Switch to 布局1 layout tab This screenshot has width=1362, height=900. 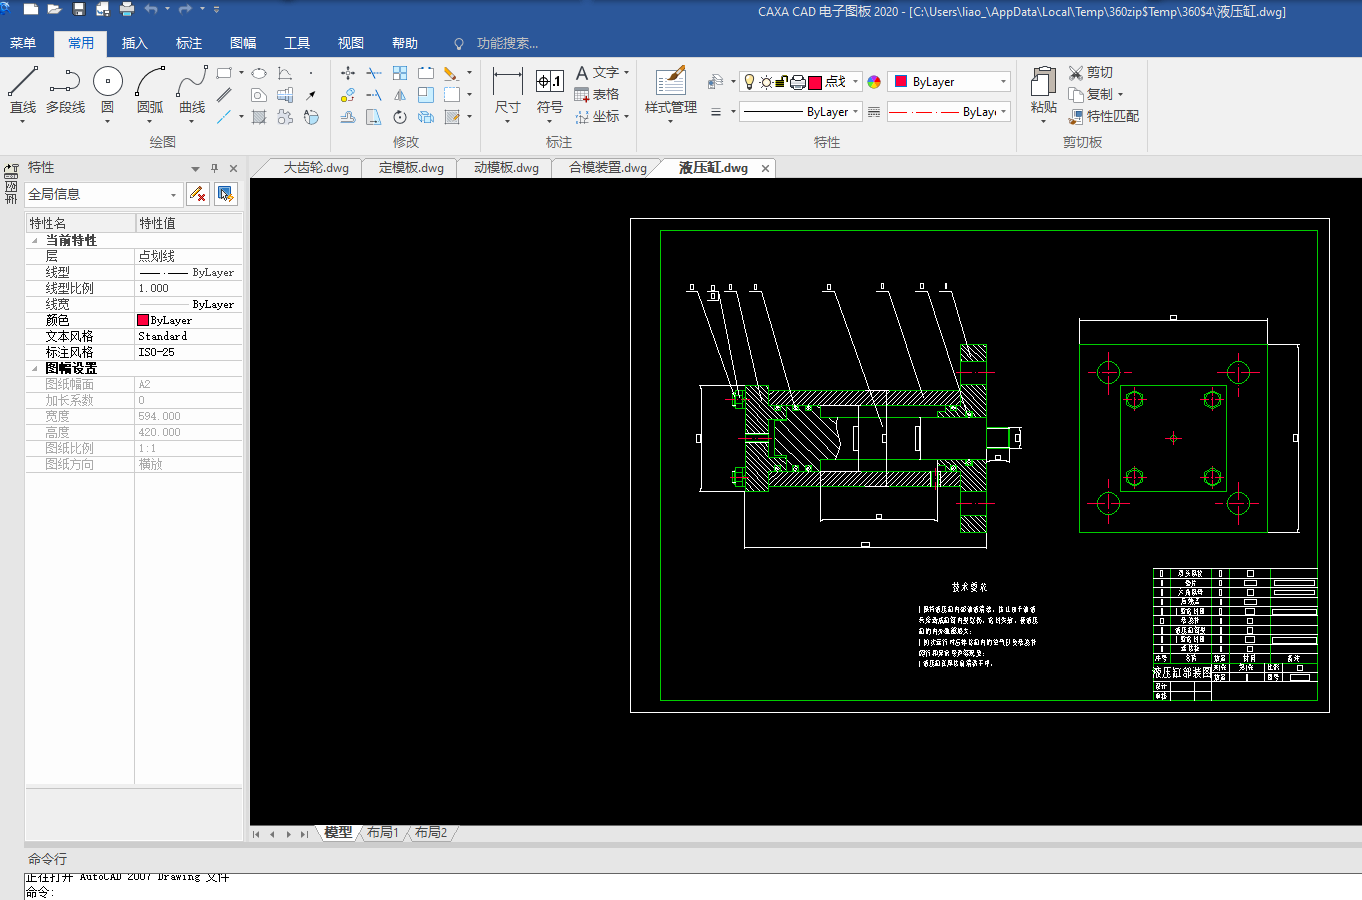click(382, 833)
